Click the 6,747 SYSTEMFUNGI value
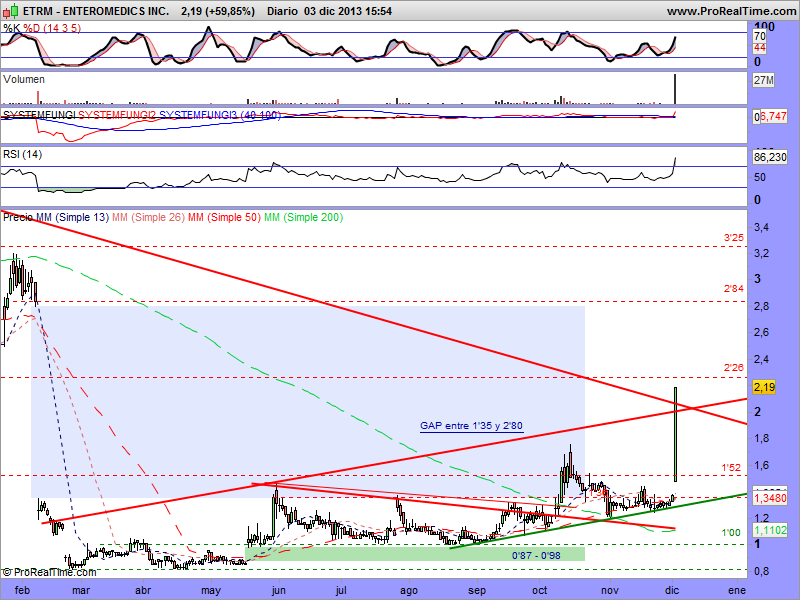The image size is (800, 600). (773, 117)
